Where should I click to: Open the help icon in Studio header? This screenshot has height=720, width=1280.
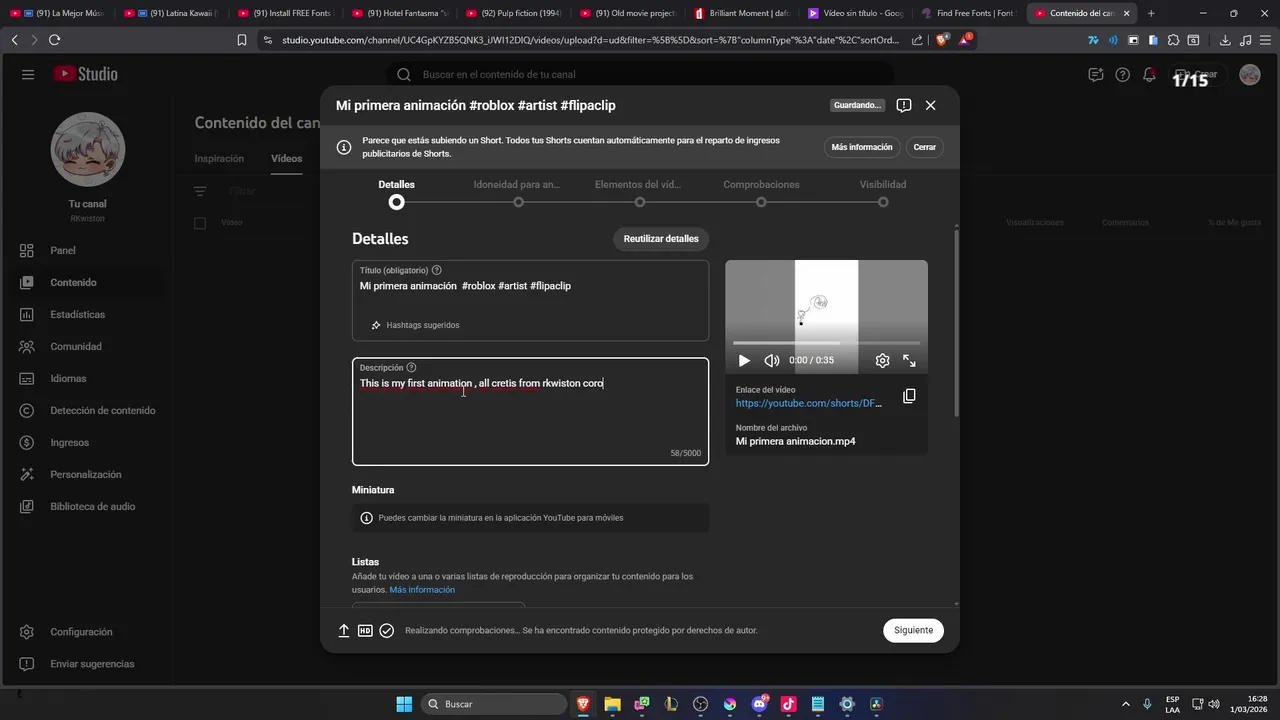1123,75
